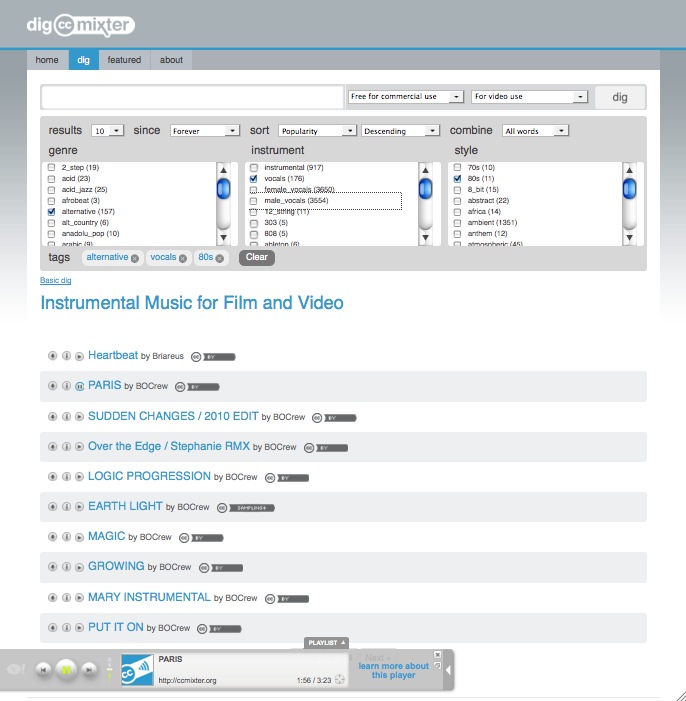Click download icon for LOGIC PROGRESSION

point(52,477)
